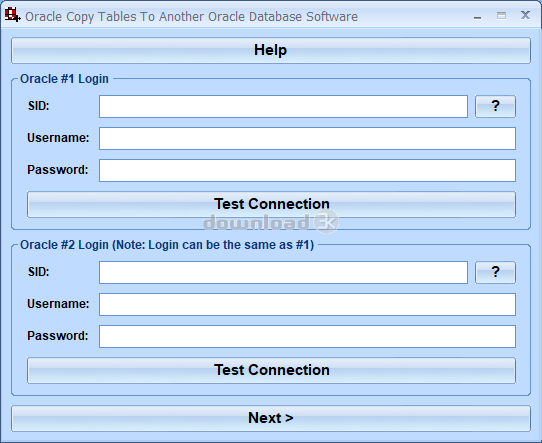Image resolution: width=542 pixels, height=443 pixels.
Task: Click the download3k watermark logo
Action: [271, 222]
